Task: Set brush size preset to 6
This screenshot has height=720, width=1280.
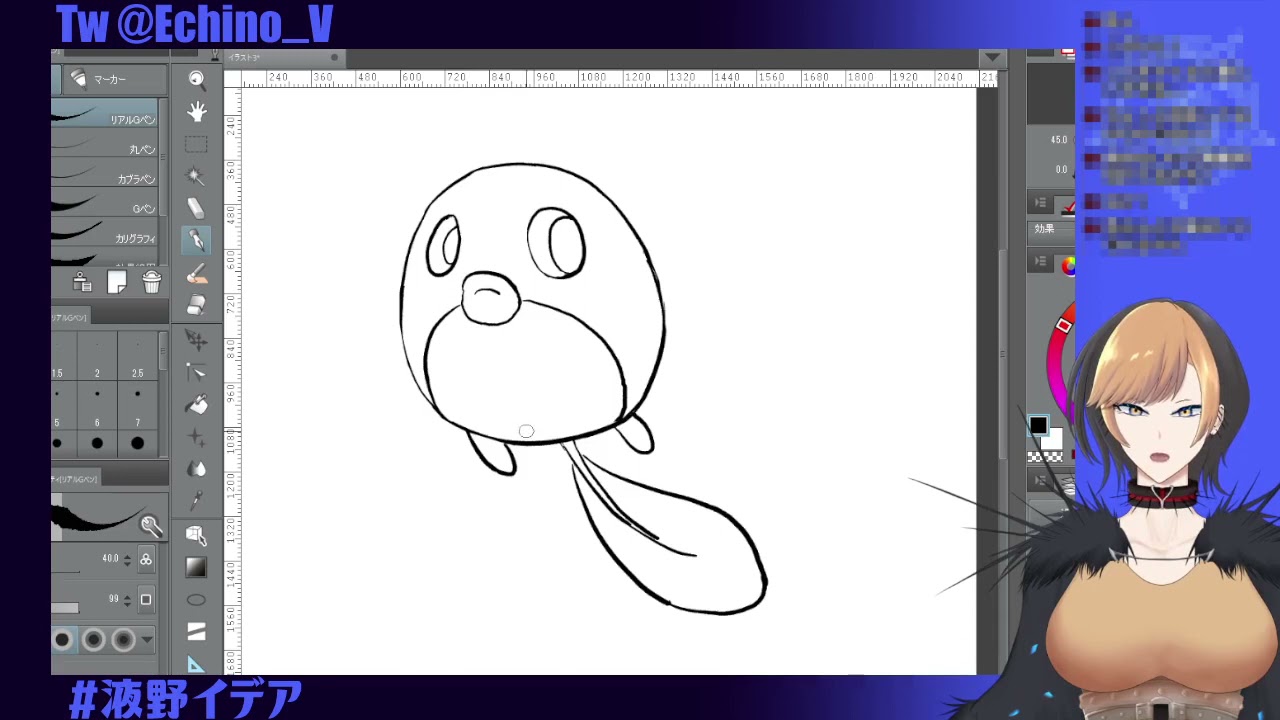Action: [97, 407]
